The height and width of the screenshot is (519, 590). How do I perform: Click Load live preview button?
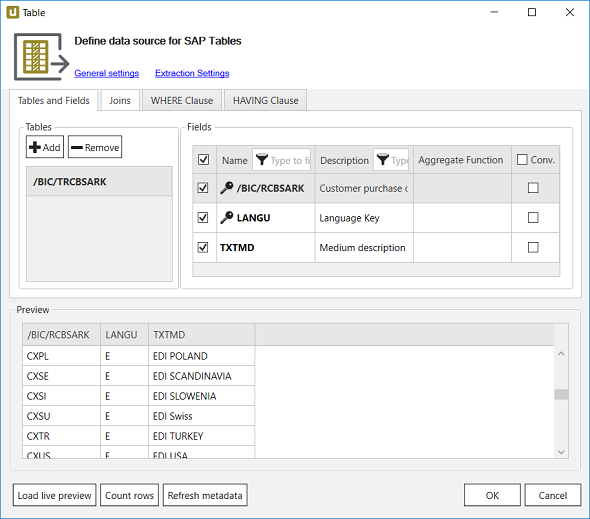[x=55, y=495]
